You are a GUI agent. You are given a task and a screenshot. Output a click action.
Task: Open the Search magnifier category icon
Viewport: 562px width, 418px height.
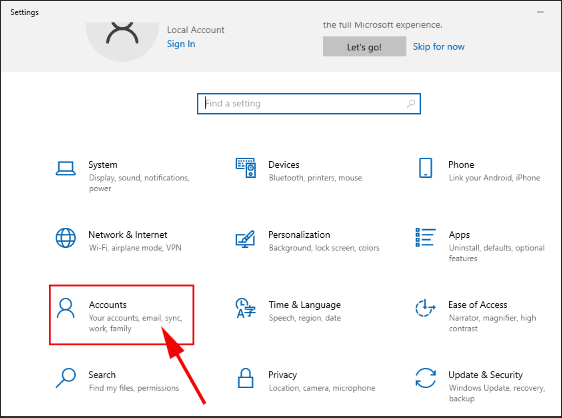(66, 378)
